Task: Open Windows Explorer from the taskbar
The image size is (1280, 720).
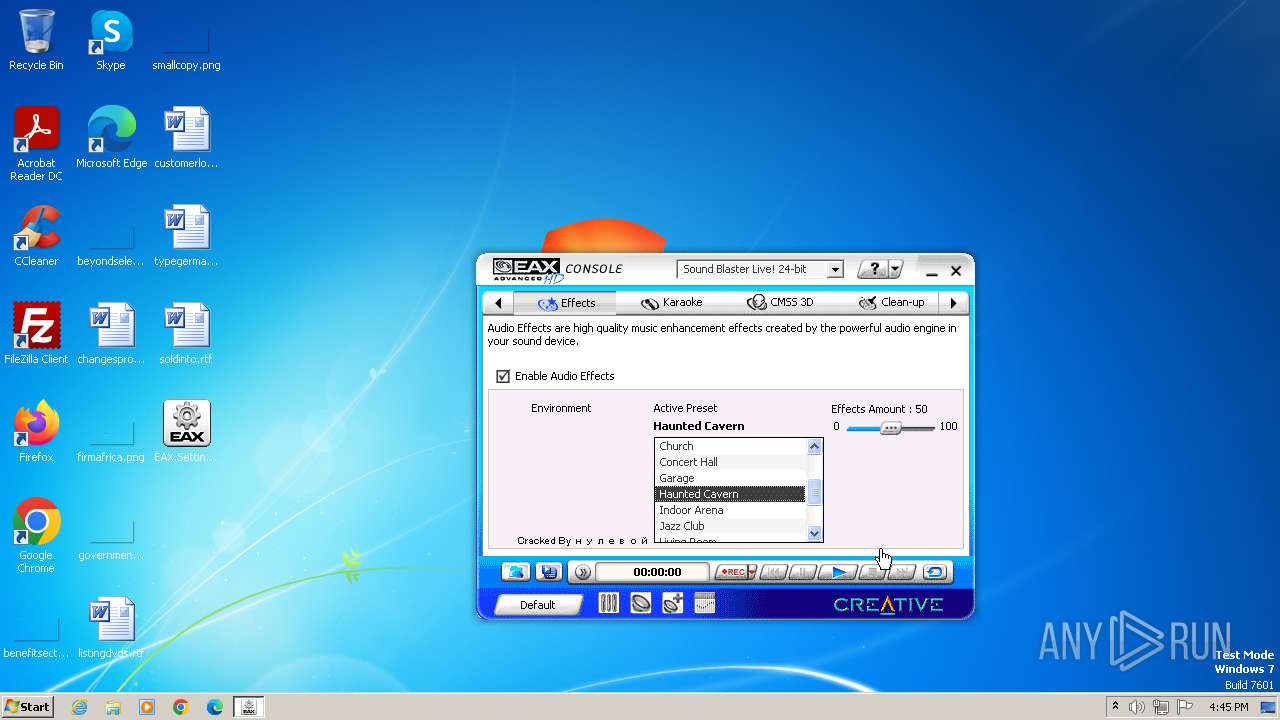Action: click(113, 707)
